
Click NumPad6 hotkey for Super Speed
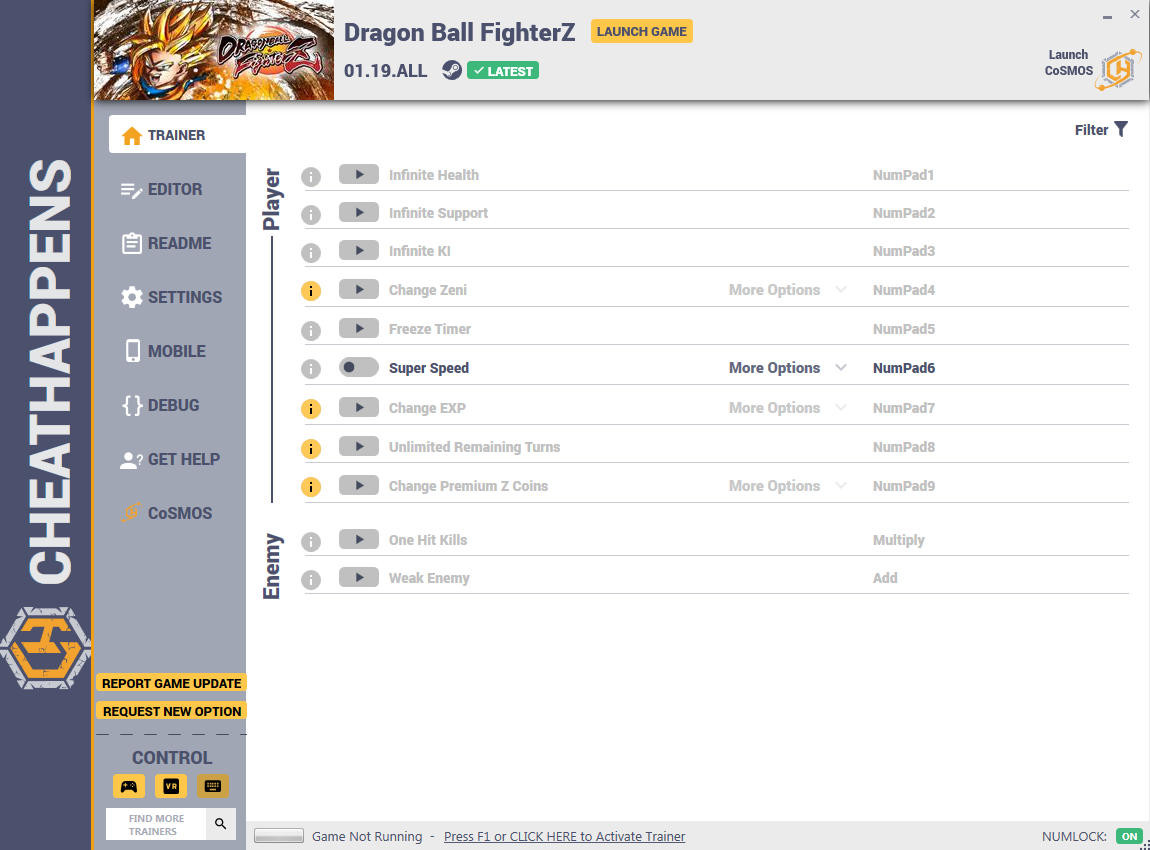click(x=904, y=368)
